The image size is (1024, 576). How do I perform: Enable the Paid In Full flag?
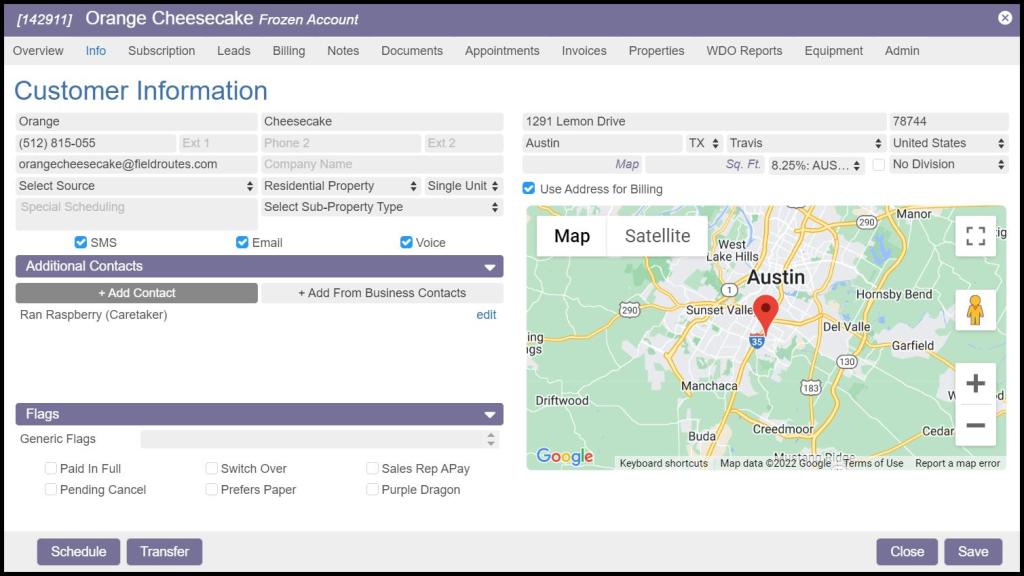51,468
